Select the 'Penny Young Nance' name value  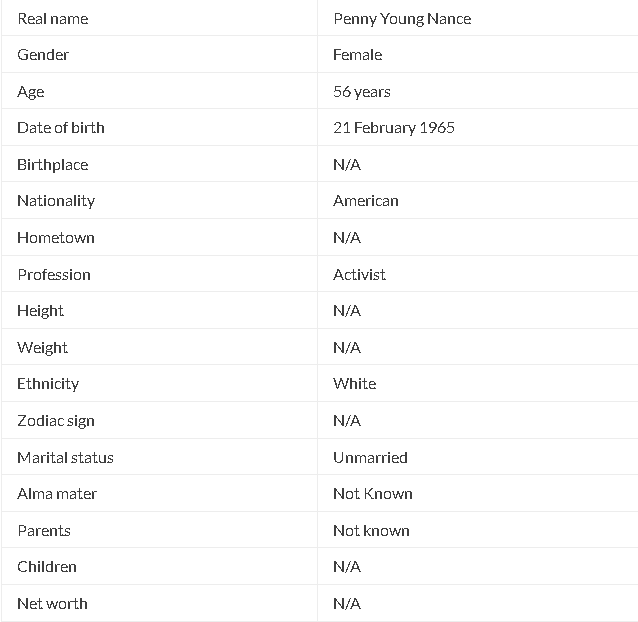tap(402, 19)
